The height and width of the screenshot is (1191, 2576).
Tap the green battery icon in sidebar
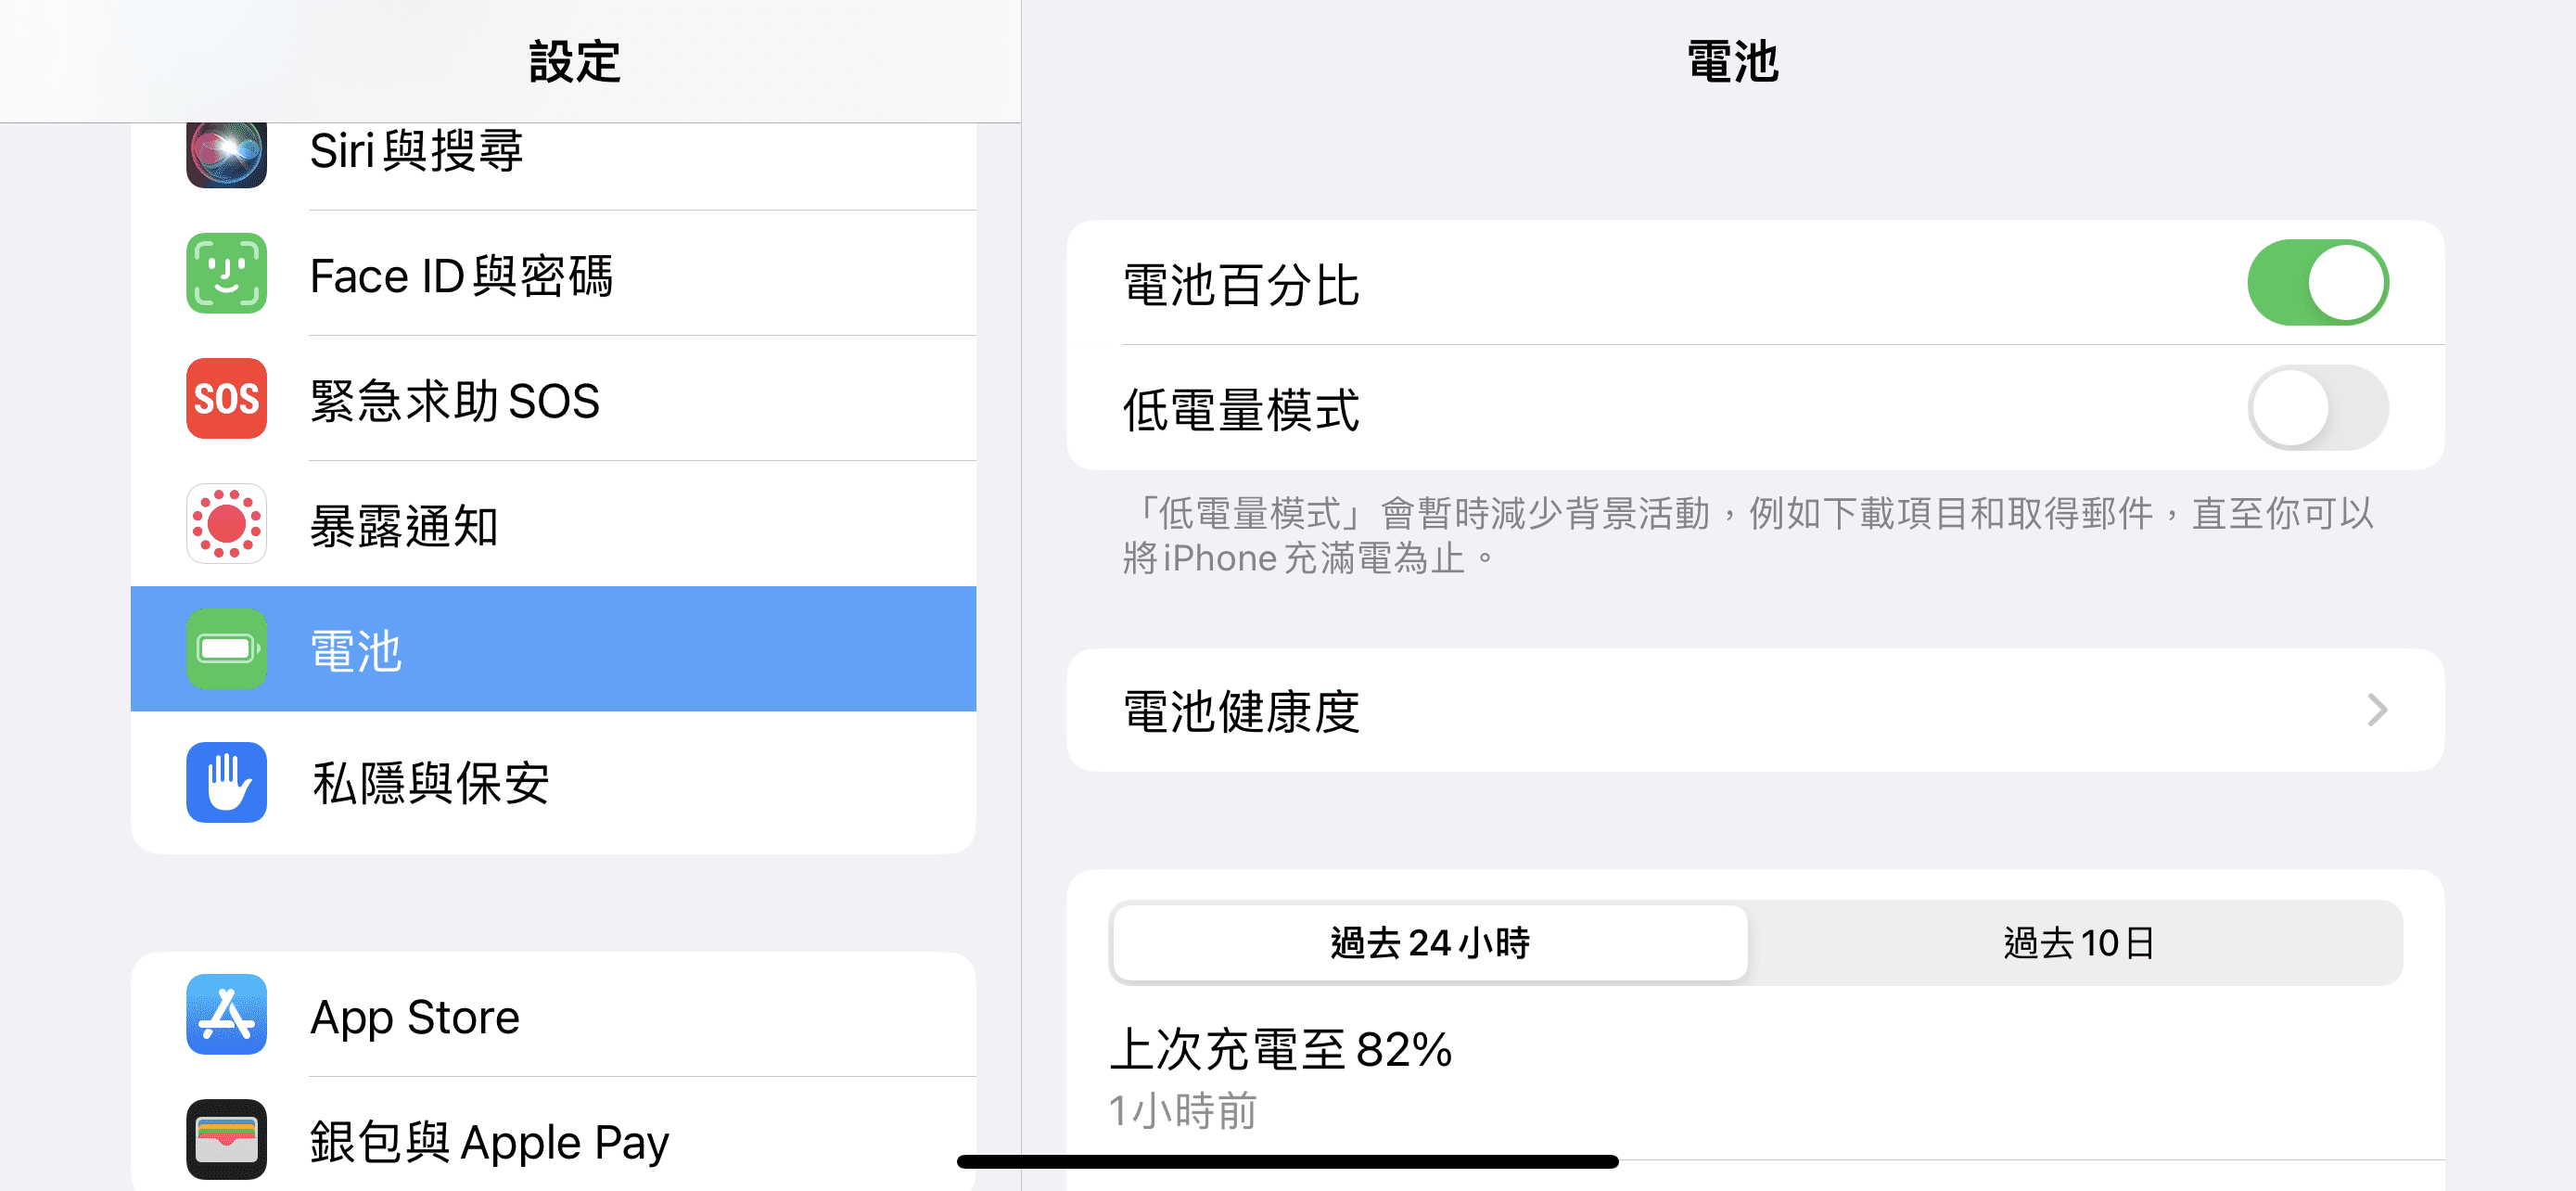pos(226,649)
